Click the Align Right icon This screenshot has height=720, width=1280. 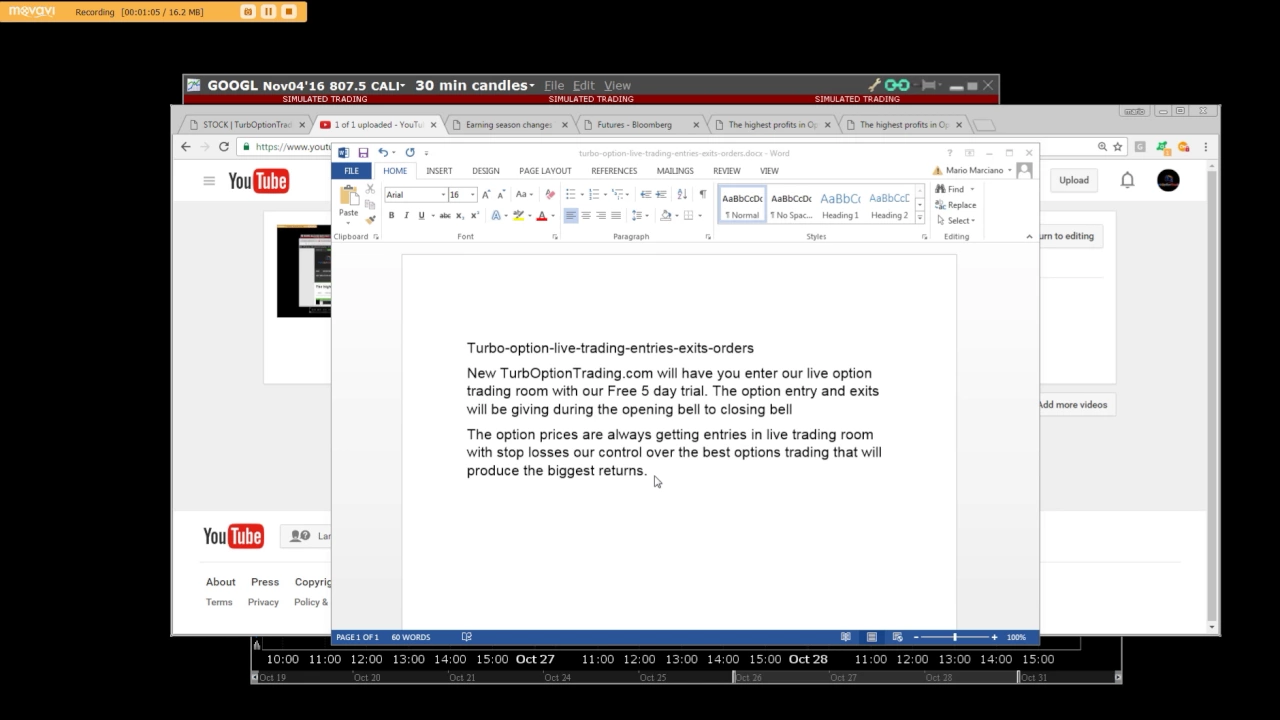coord(601,215)
